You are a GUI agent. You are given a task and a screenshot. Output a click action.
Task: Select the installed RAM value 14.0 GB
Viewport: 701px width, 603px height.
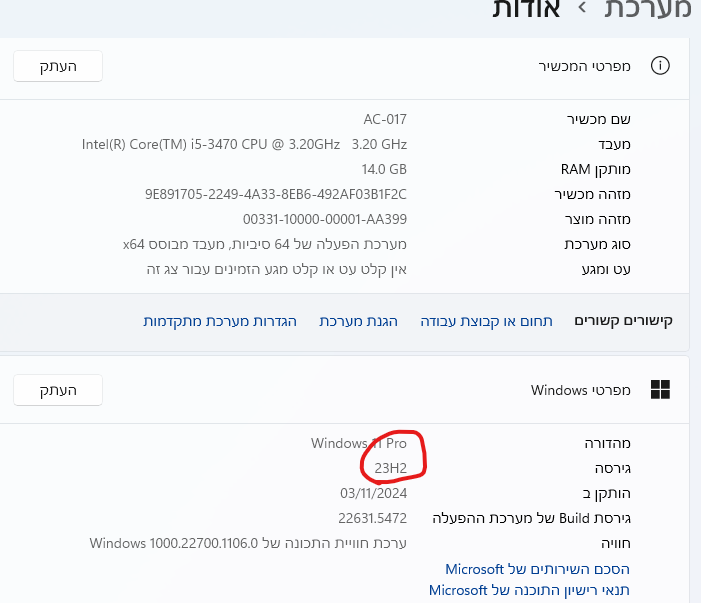384,169
